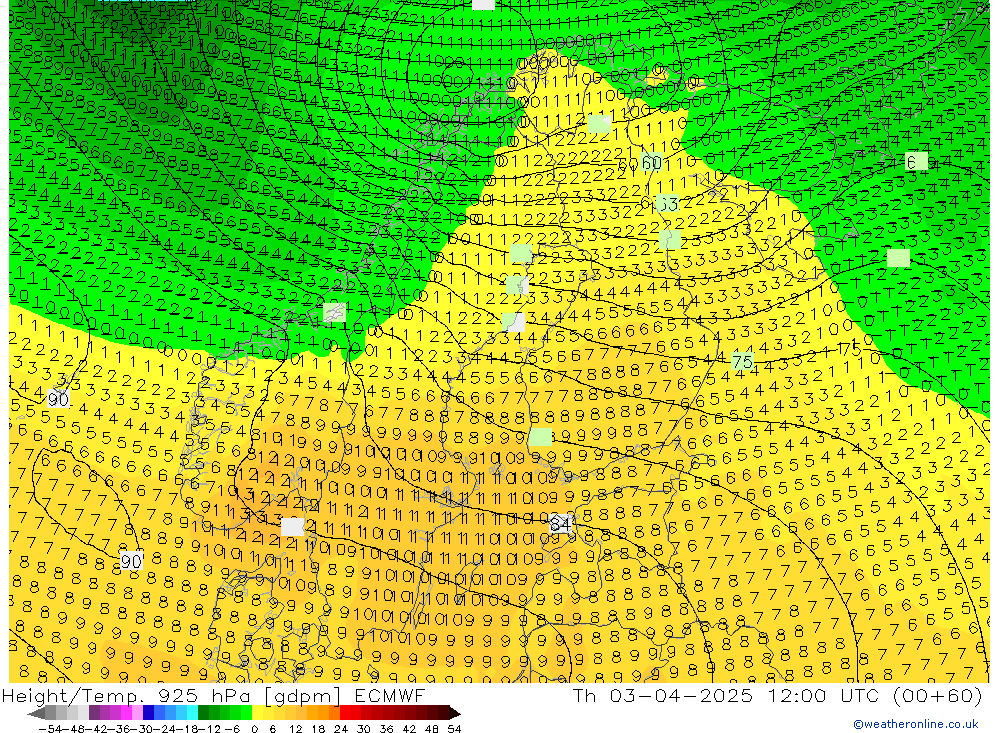The image size is (1000, 733).
Task: Open the weatheronline.co.uk copyright link
Action: pos(916,724)
